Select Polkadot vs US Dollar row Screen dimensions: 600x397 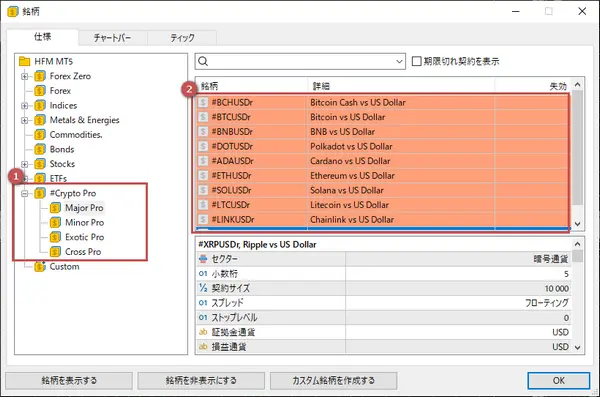(x=383, y=146)
